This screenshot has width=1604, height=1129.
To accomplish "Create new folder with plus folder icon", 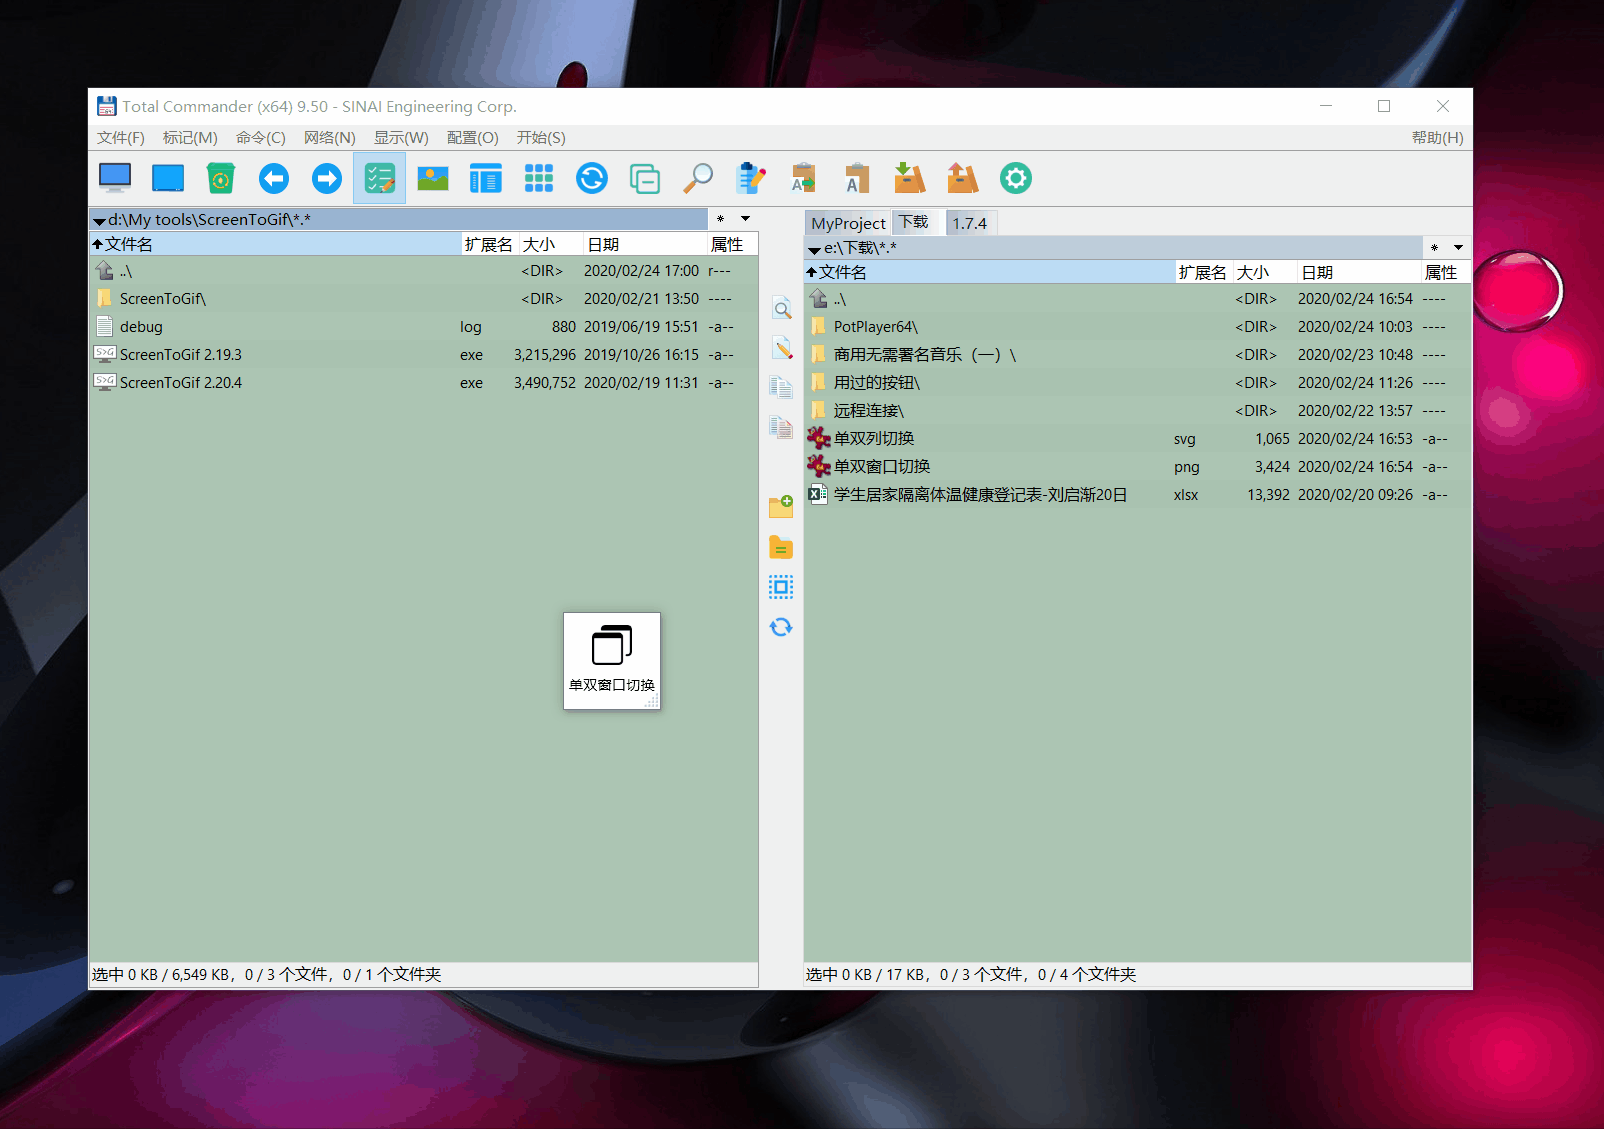I will pos(781,507).
